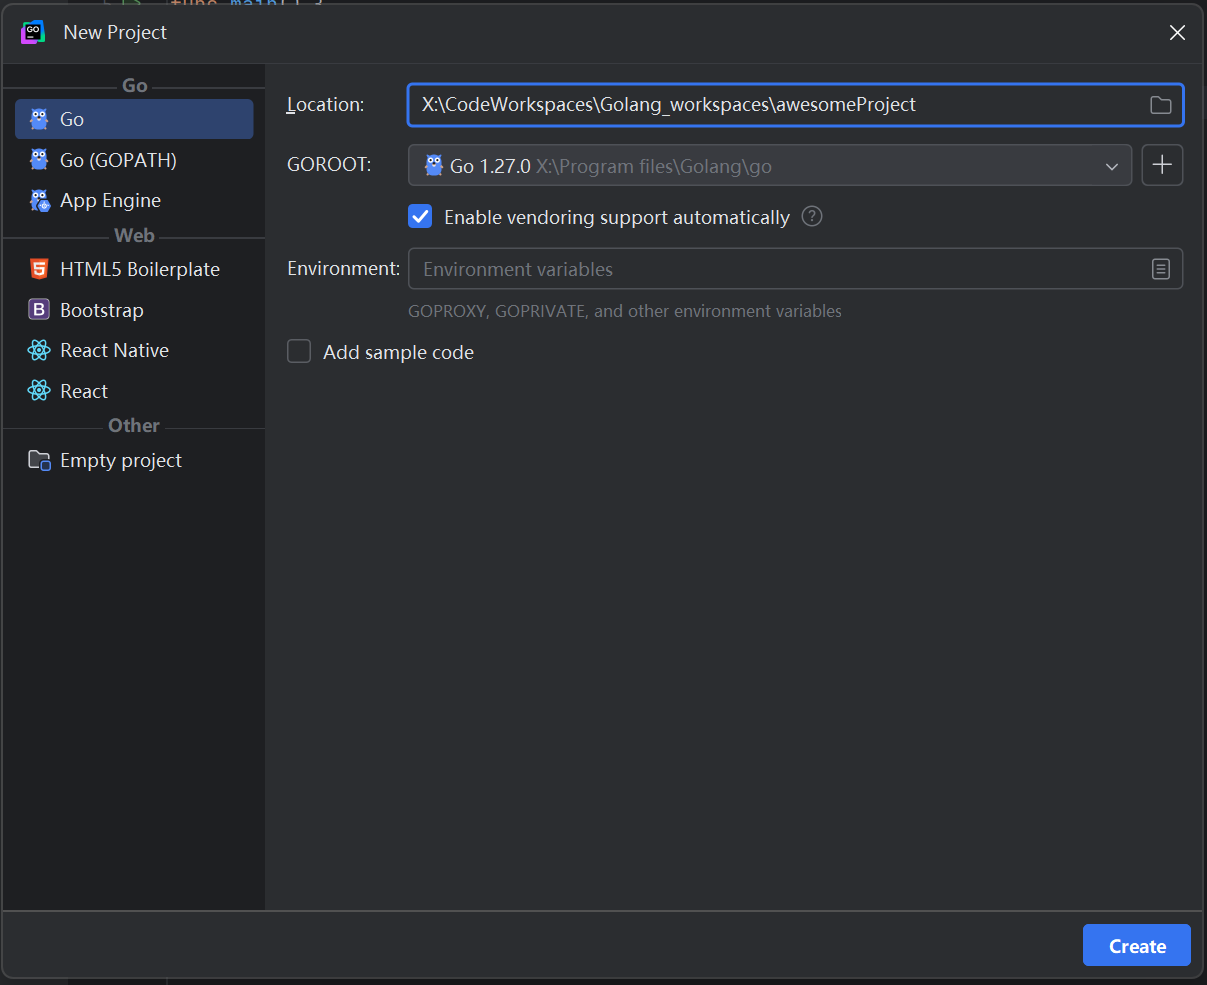Click the 'Other' section header

(x=134, y=426)
